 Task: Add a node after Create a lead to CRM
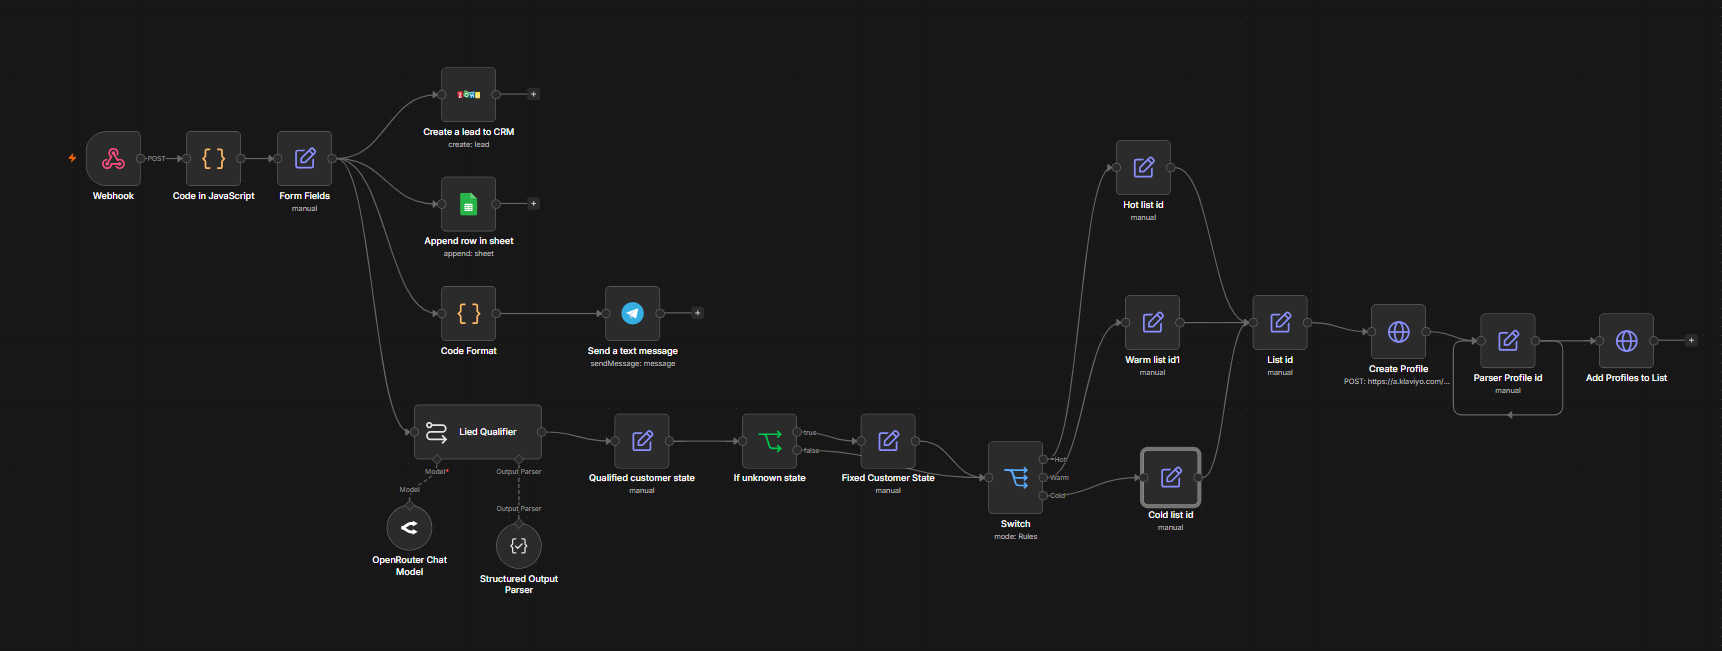pyautogui.click(x=533, y=94)
